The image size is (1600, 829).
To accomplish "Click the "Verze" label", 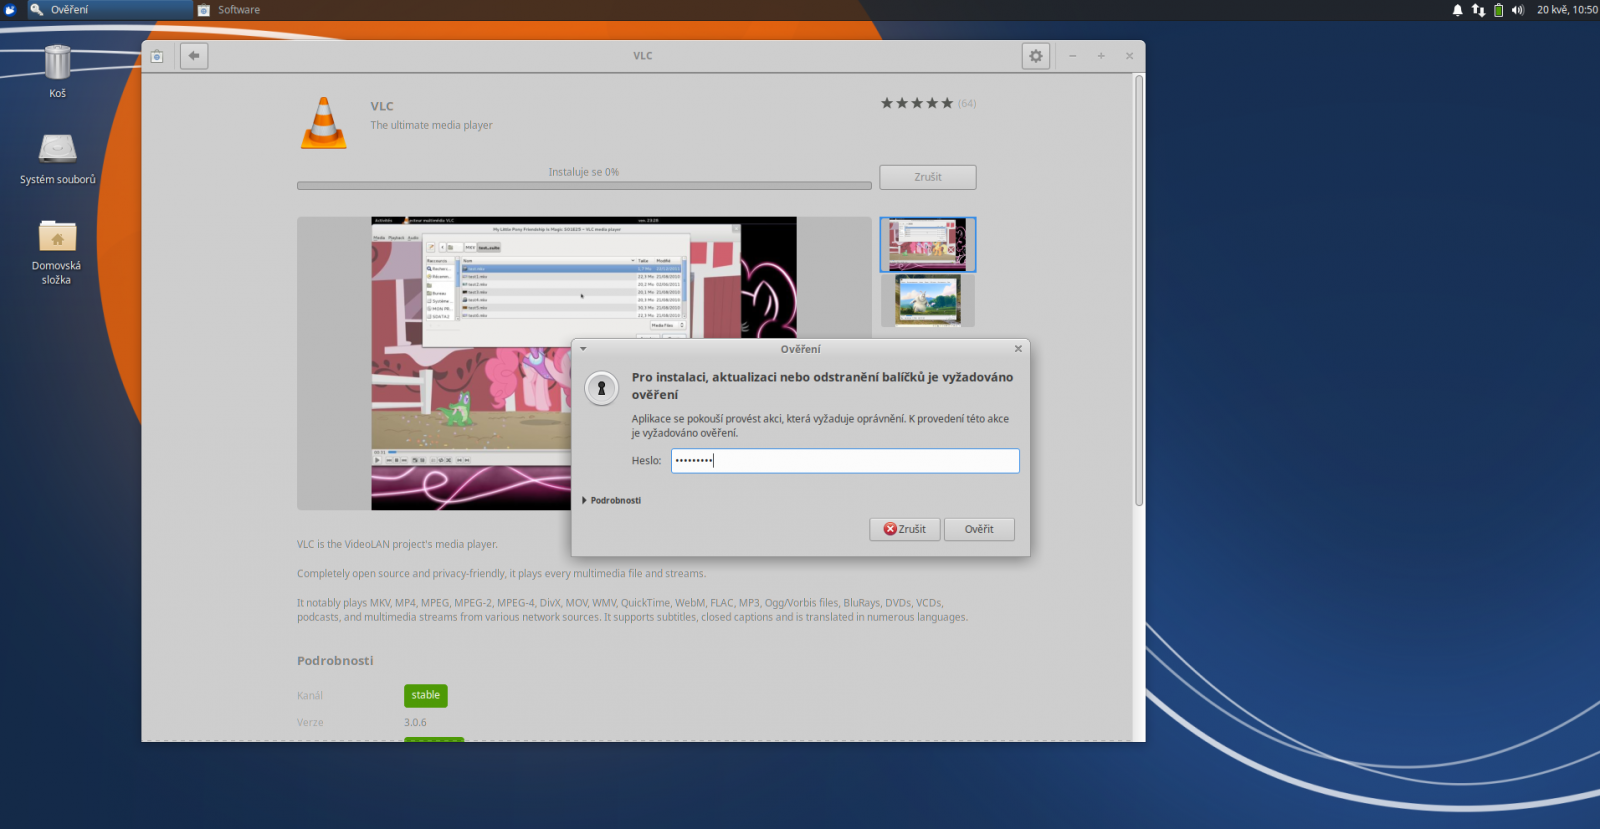I will pos(310,722).
